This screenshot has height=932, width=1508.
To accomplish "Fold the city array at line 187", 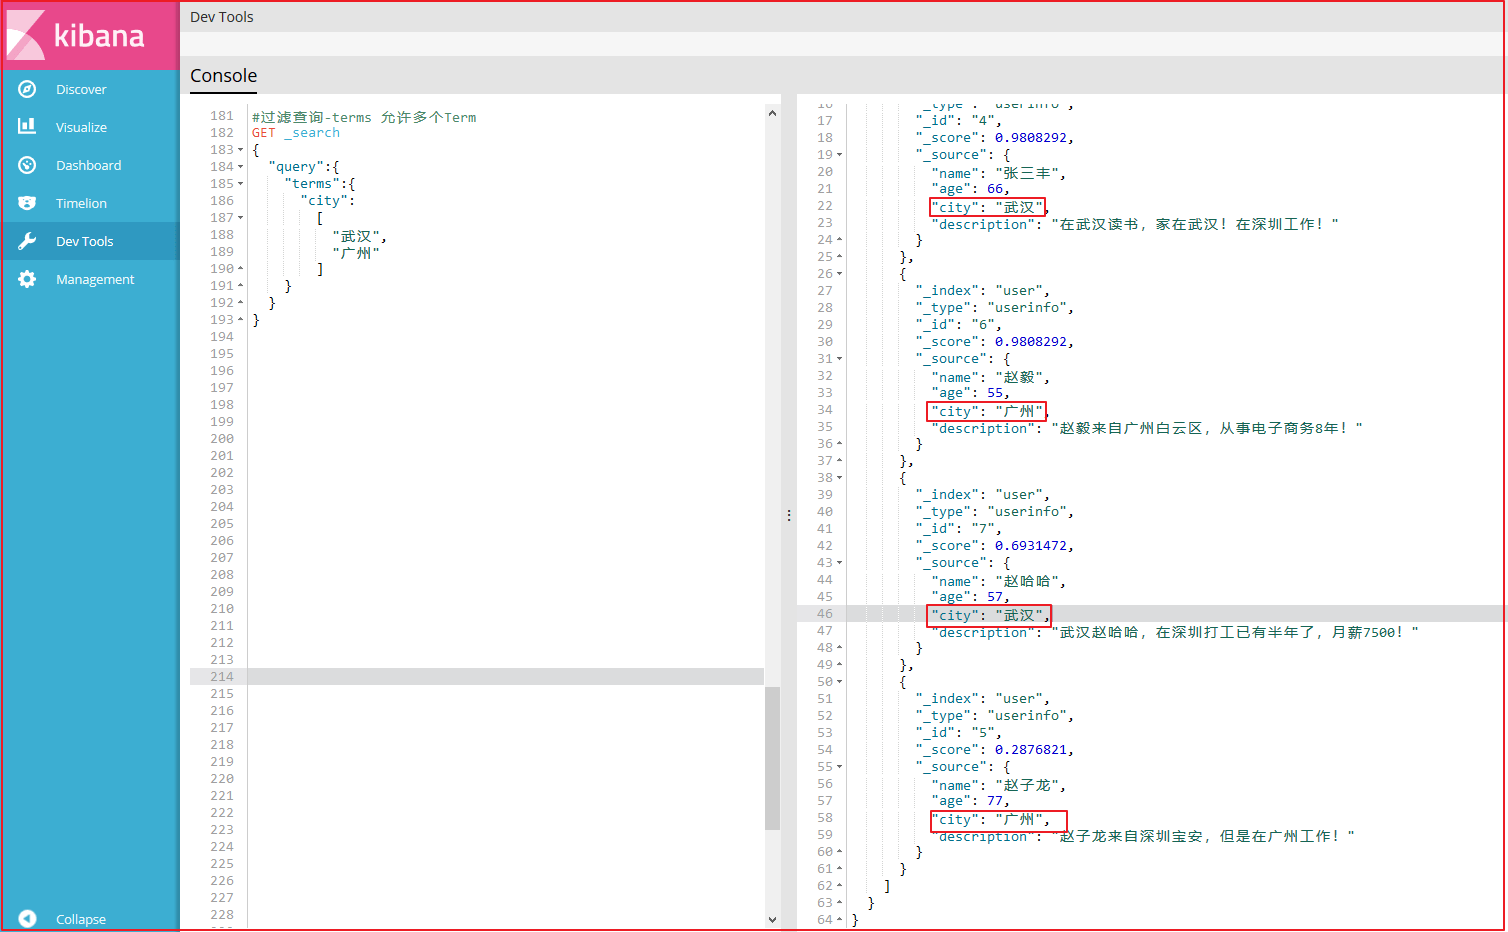I will (x=241, y=218).
